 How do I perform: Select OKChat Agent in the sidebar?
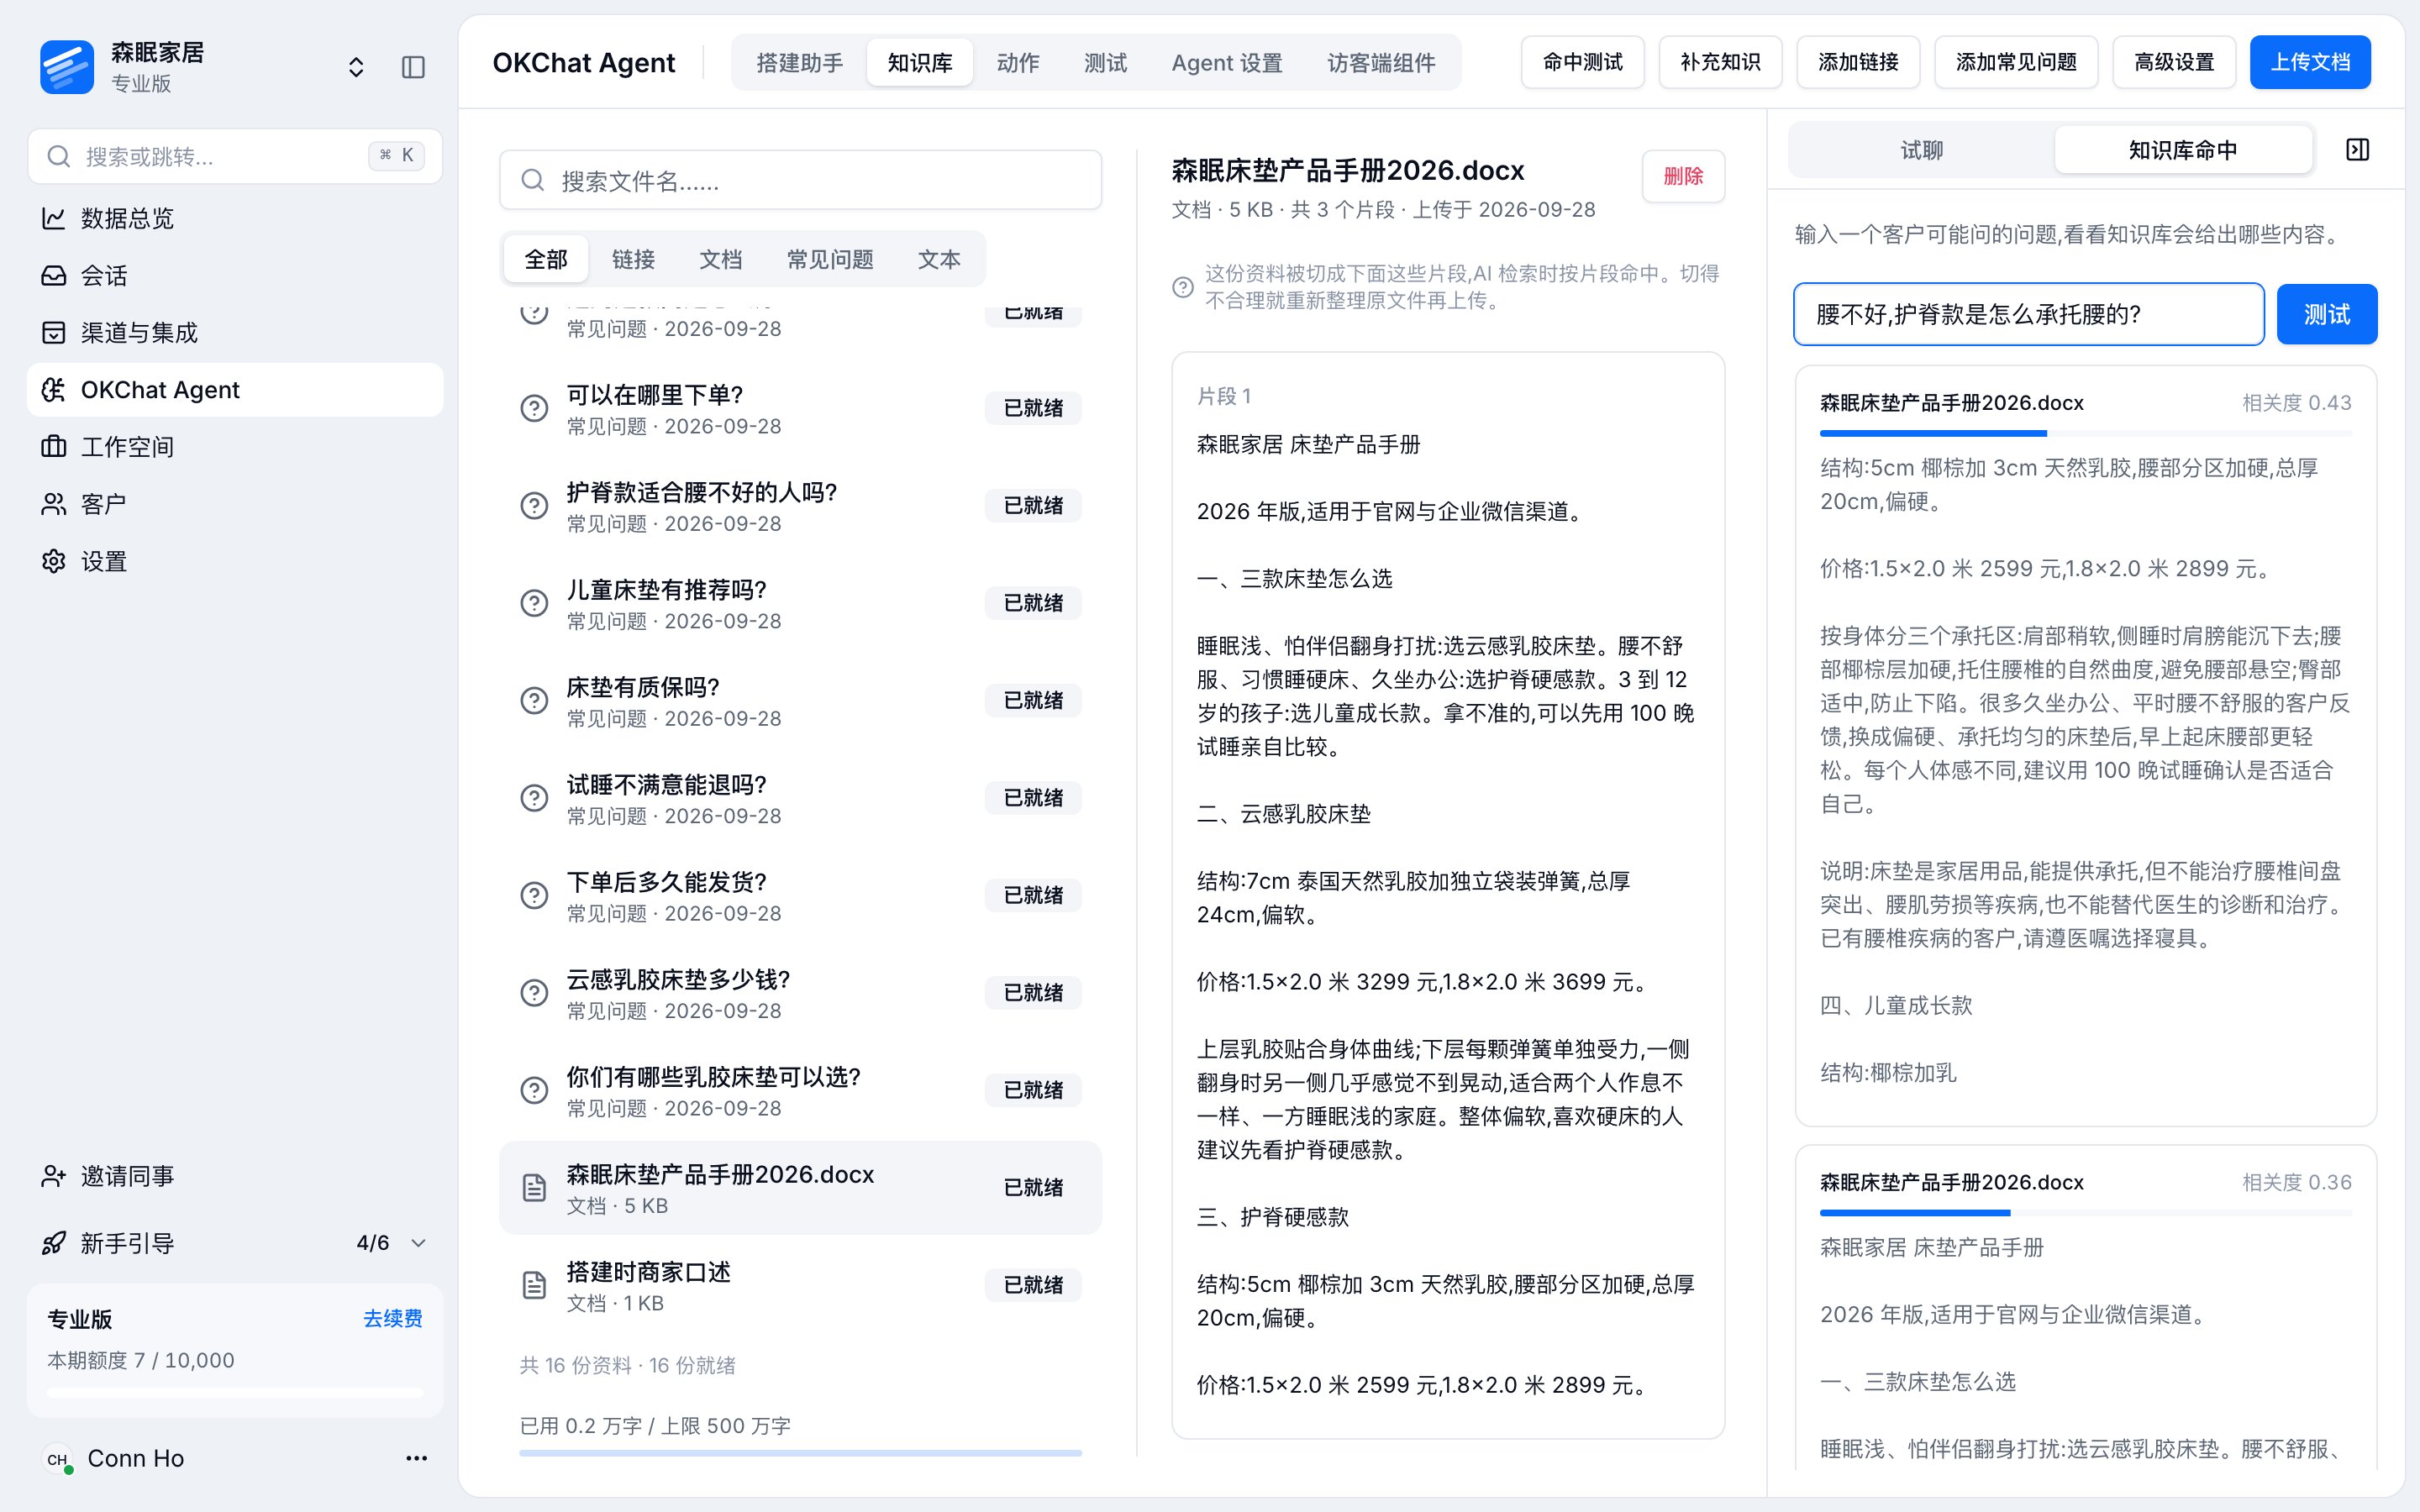pyautogui.click(x=235, y=389)
